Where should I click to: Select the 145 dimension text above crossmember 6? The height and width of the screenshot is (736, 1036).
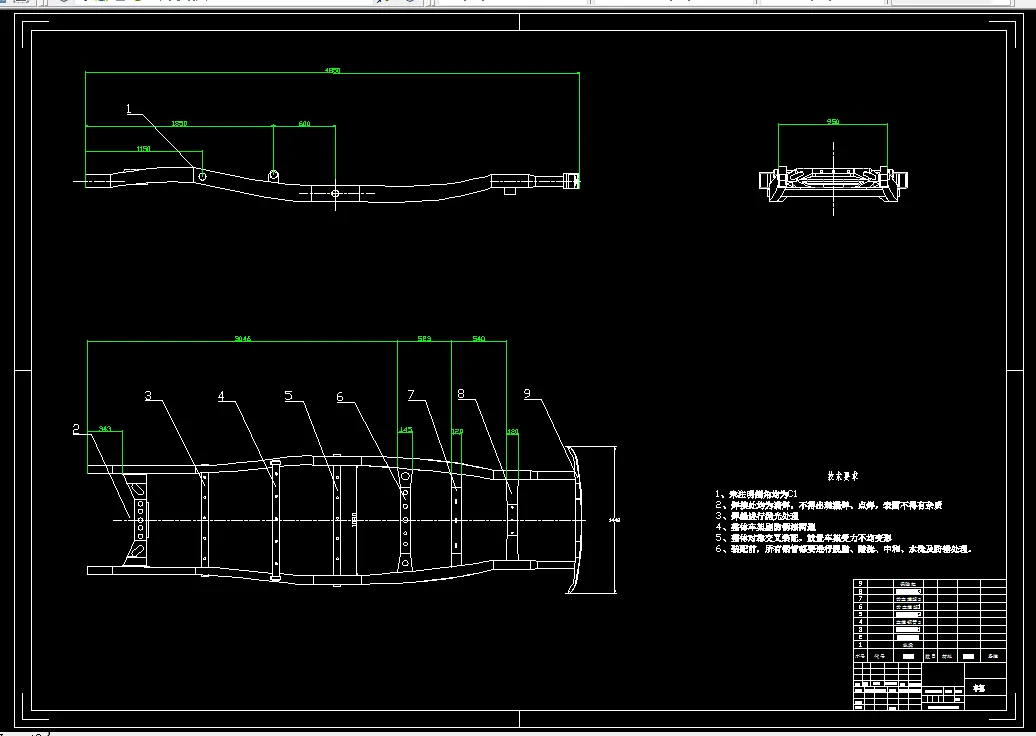[x=406, y=429]
